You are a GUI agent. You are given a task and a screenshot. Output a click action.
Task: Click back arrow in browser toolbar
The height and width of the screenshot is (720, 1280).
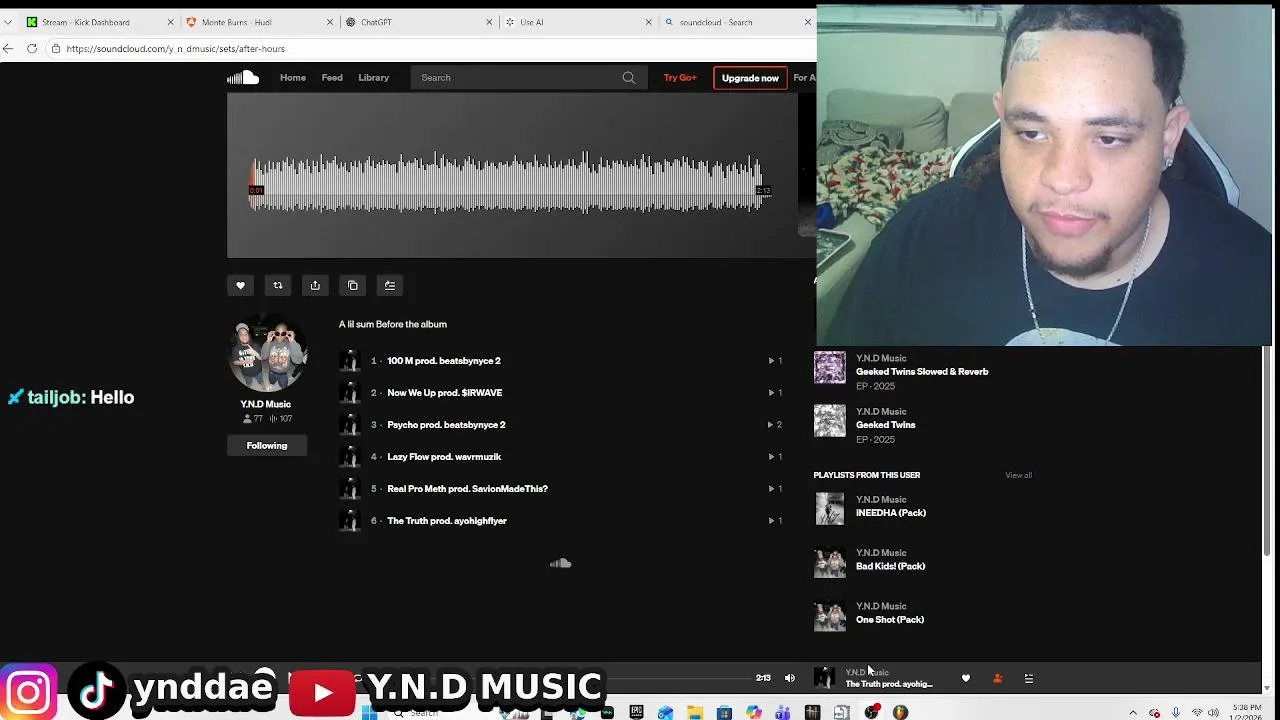[x=8, y=48]
